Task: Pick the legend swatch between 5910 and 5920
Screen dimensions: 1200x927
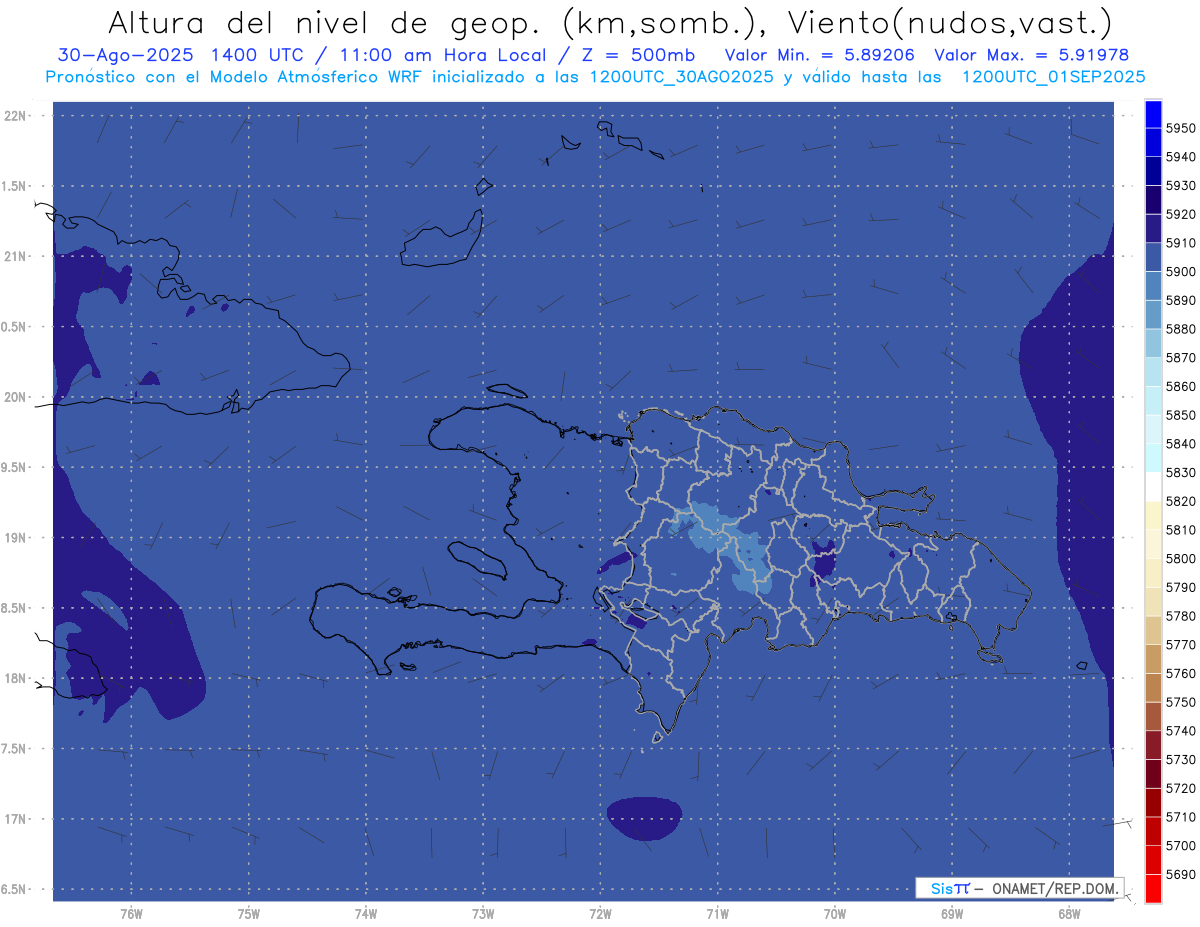Action: coord(1153,228)
